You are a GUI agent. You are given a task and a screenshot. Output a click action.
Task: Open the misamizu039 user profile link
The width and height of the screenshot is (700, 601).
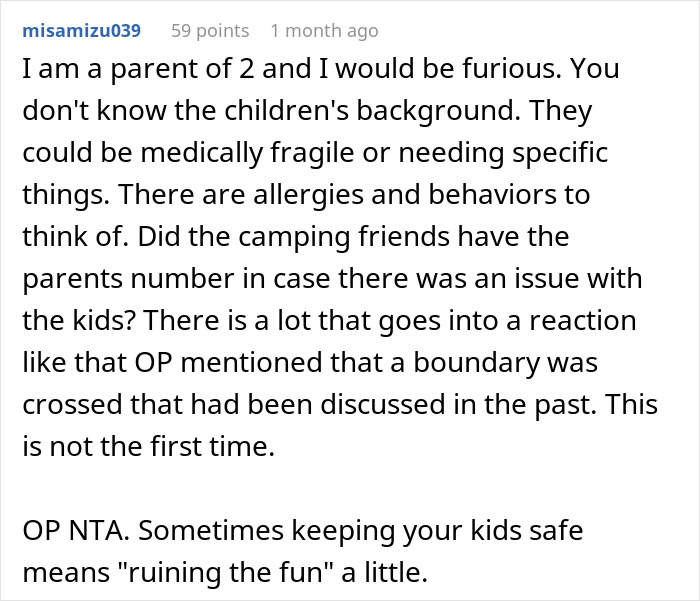pyautogui.click(x=82, y=31)
